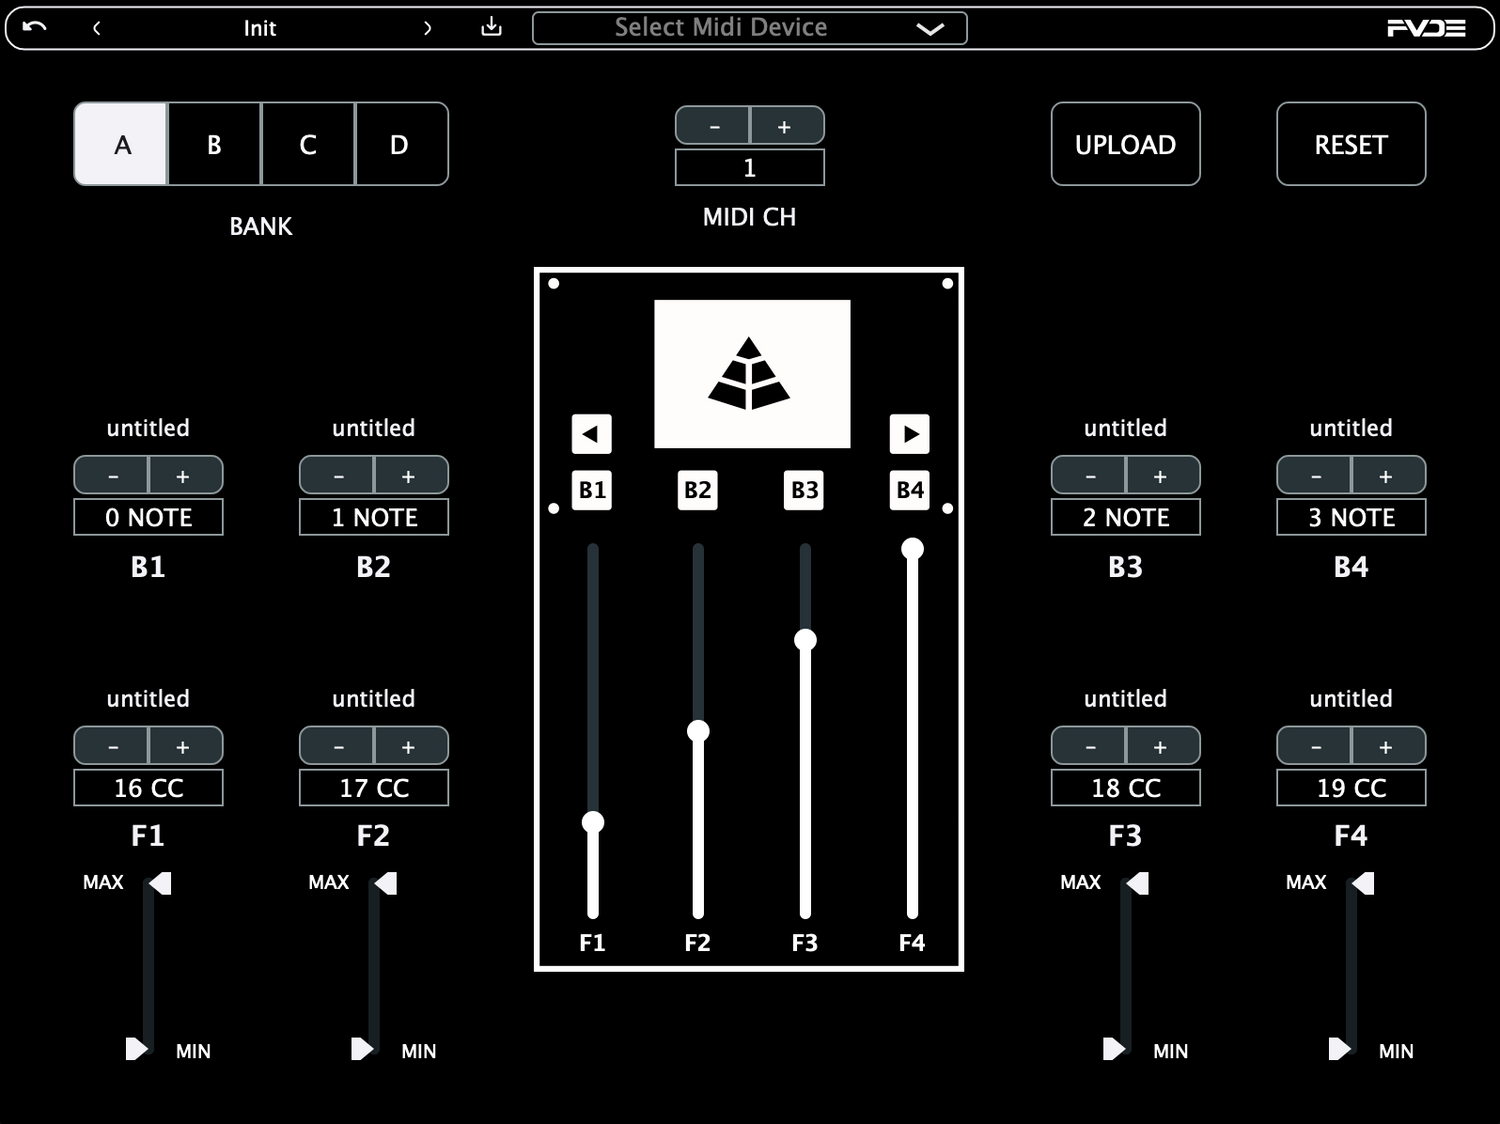Click the Init preset name

[260, 28]
